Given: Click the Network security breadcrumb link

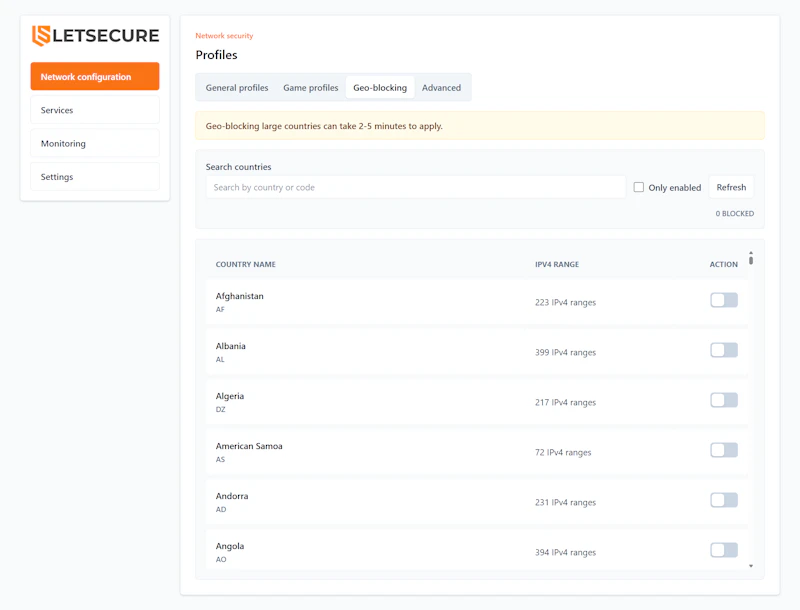Looking at the screenshot, I should pyautogui.click(x=224, y=36).
